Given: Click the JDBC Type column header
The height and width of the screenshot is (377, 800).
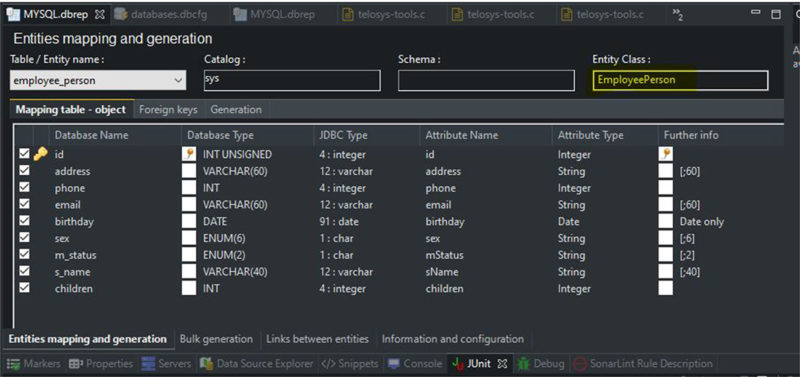Looking at the screenshot, I should point(367,135).
